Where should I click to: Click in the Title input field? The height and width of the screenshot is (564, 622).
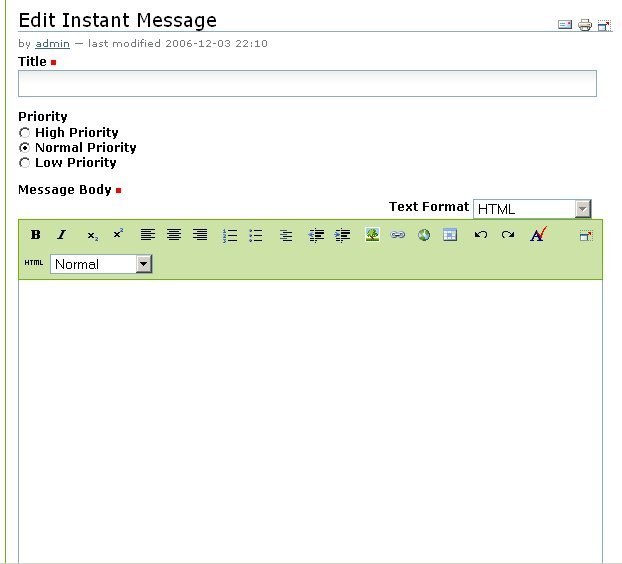(307, 84)
